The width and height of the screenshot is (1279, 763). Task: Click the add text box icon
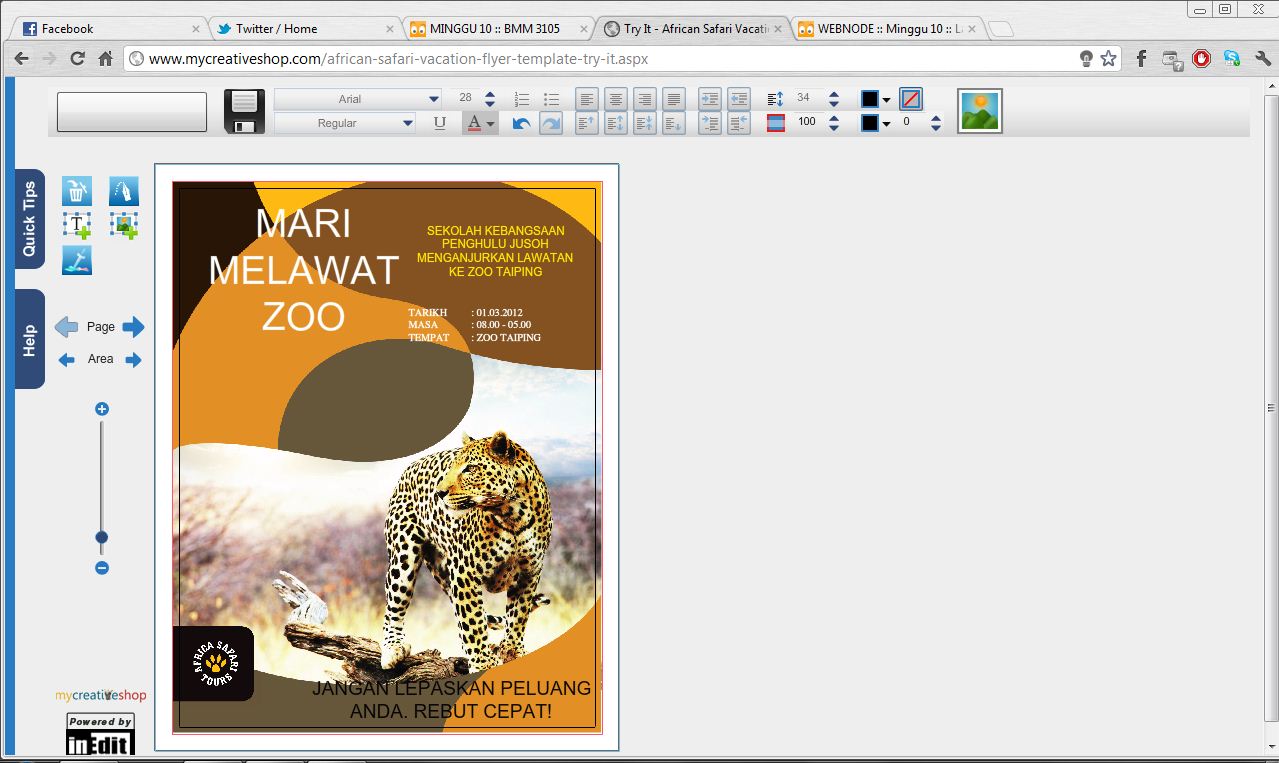77,225
